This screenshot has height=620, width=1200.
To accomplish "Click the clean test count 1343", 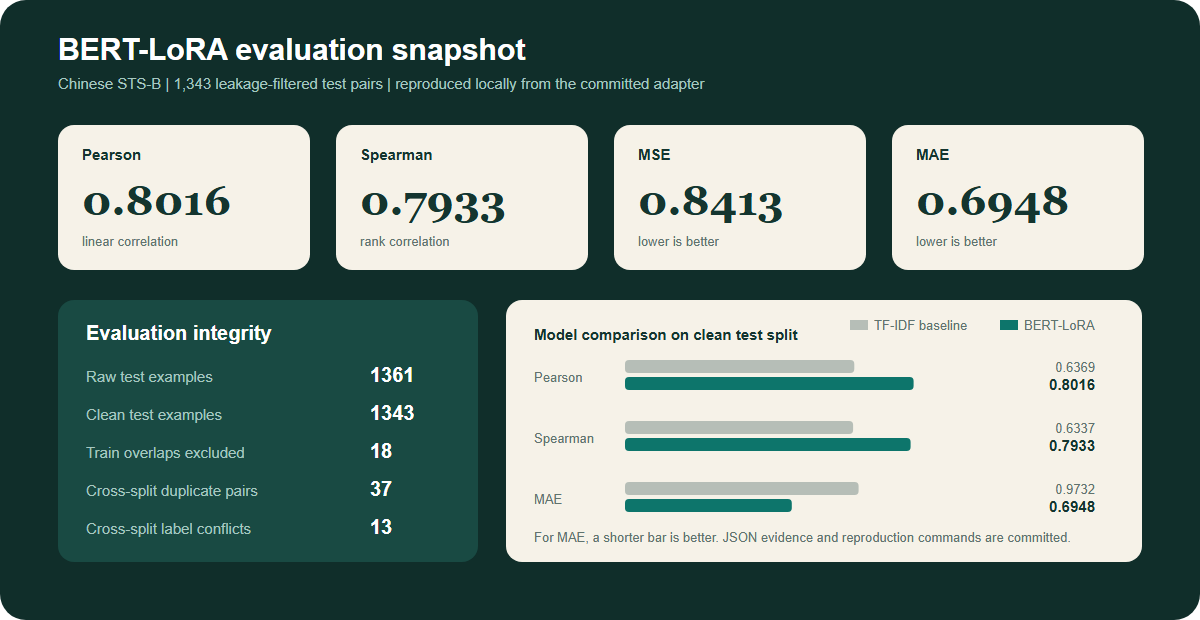I will coord(392,413).
